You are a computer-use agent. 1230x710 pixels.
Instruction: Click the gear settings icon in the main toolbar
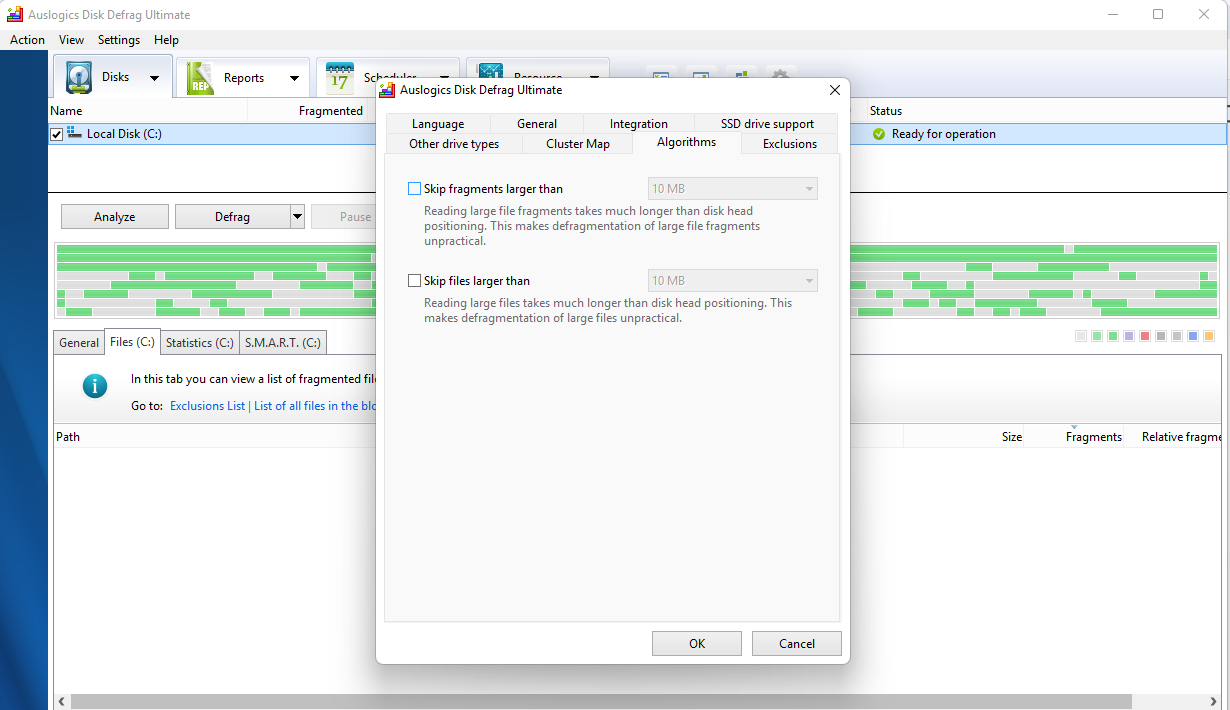point(781,76)
